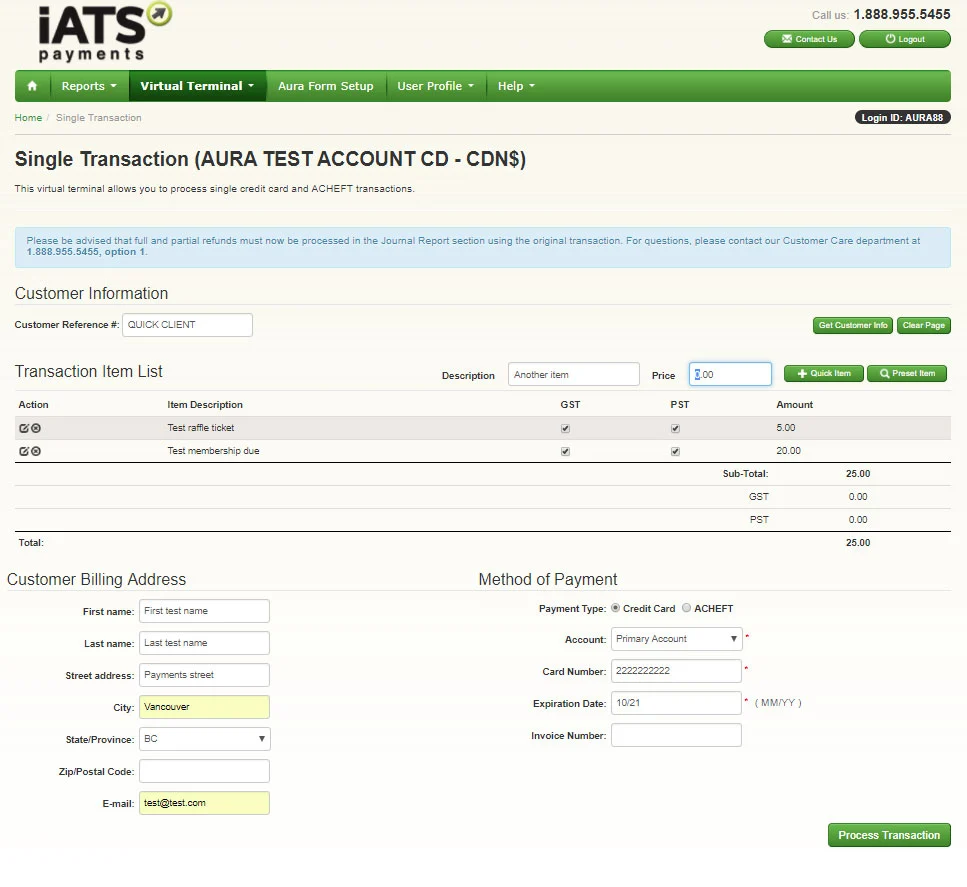Click the Total amount 25.00 value
This screenshot has height=887, width=967.
pyautogui.click(x=858, y=543)
